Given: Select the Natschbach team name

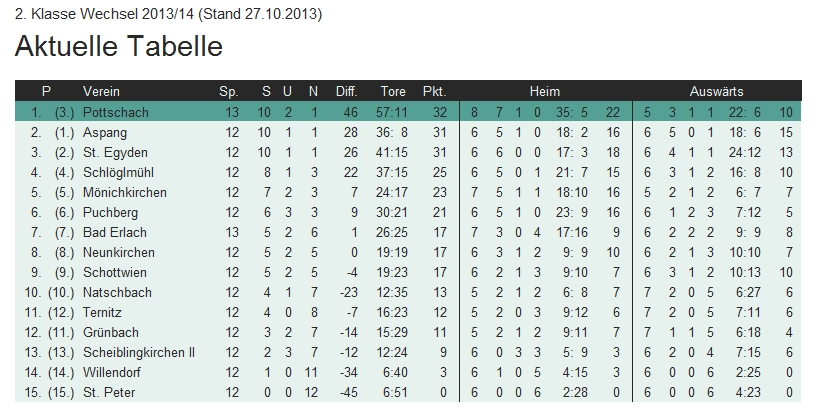Looking at the screenshot, I should click(118, 292).
